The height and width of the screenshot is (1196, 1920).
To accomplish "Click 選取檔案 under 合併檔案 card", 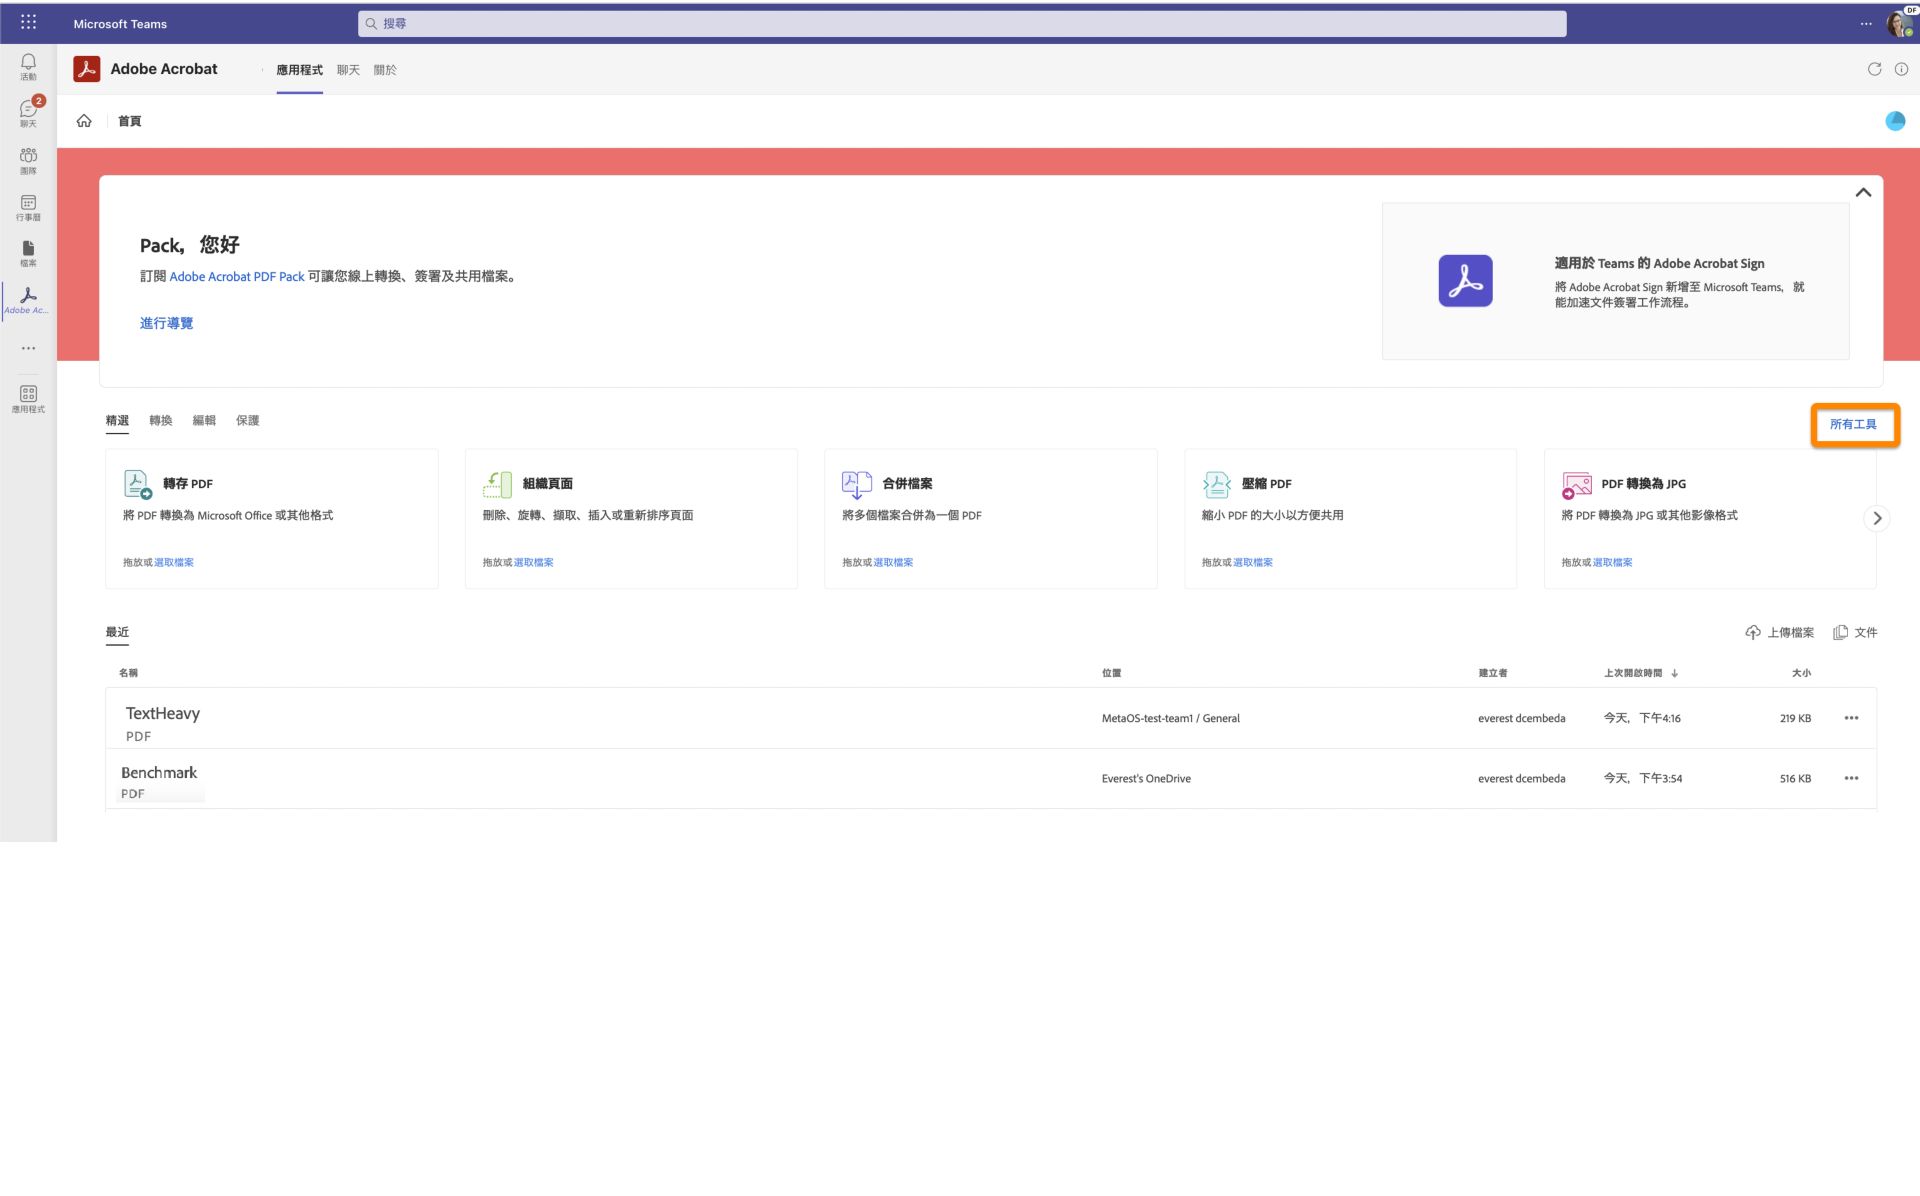I will (893, 562).
